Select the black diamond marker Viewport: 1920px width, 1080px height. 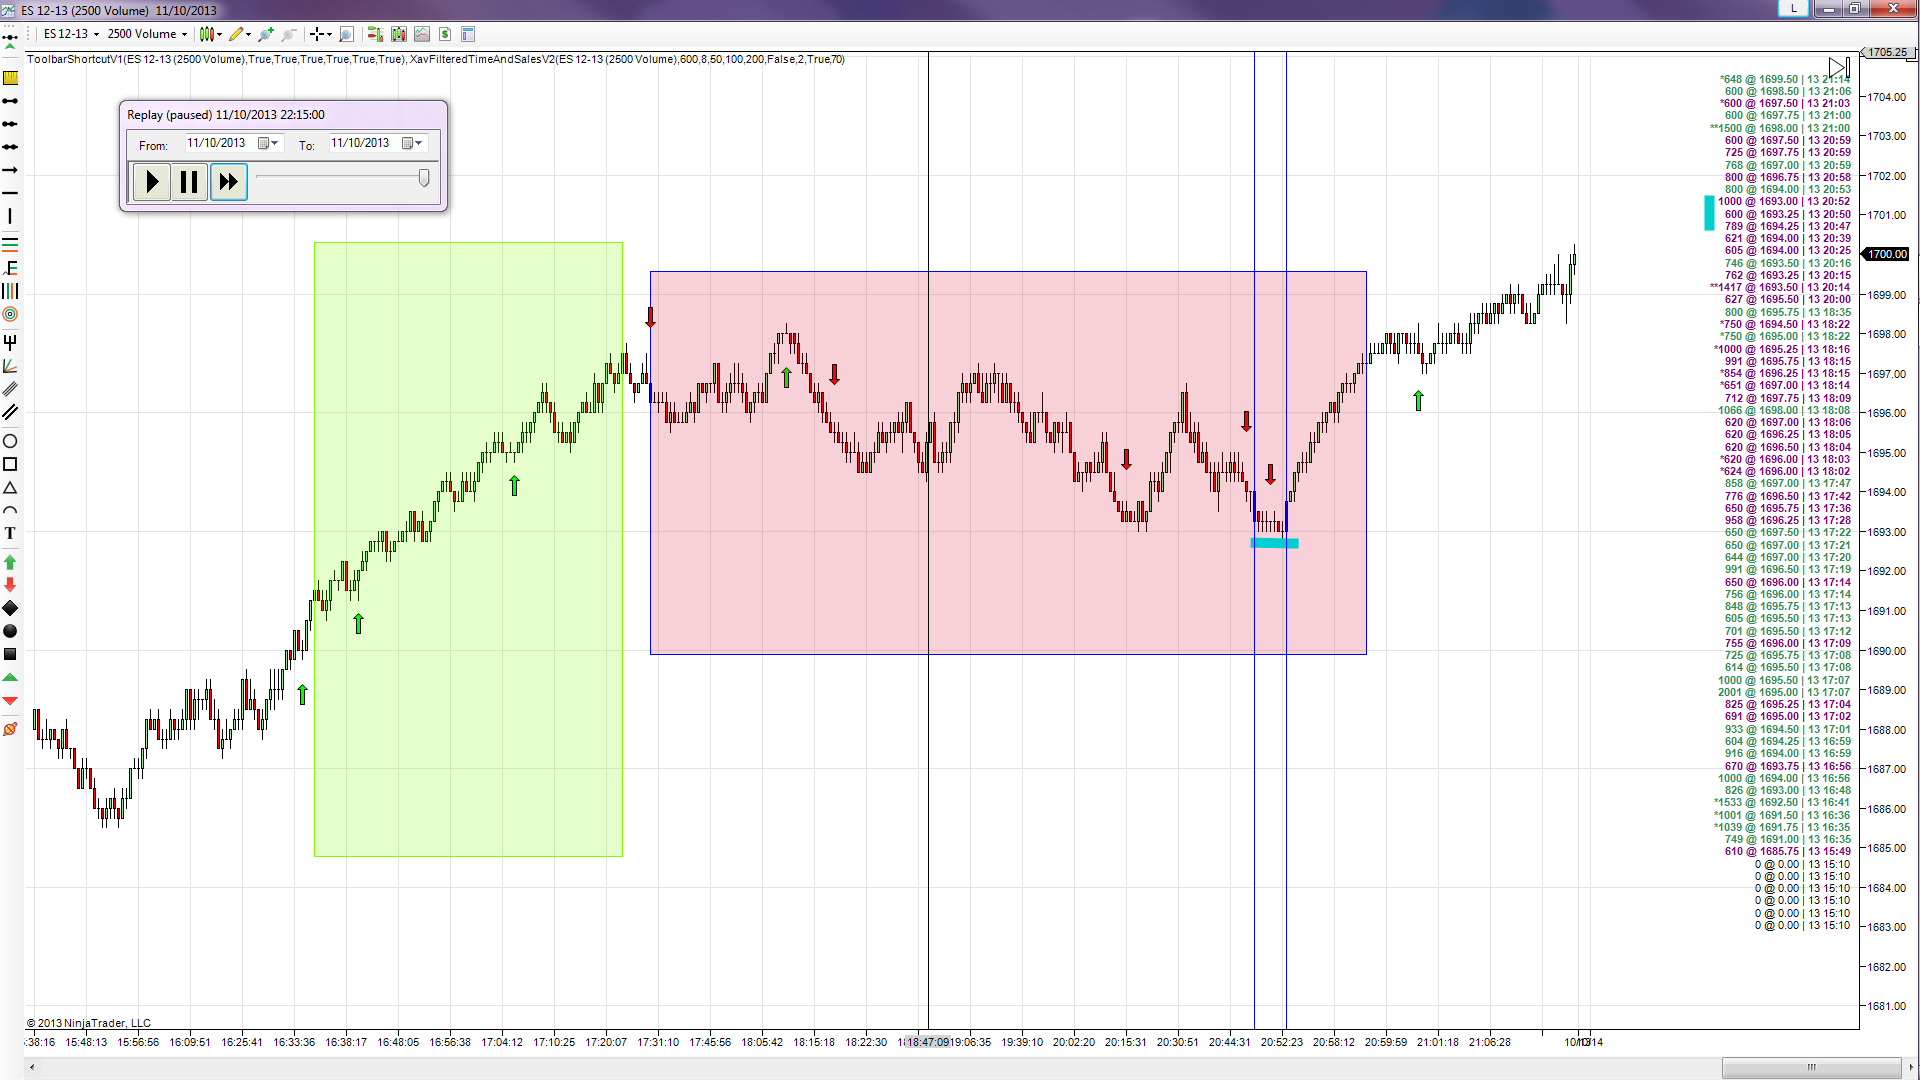tap(10, 608)
